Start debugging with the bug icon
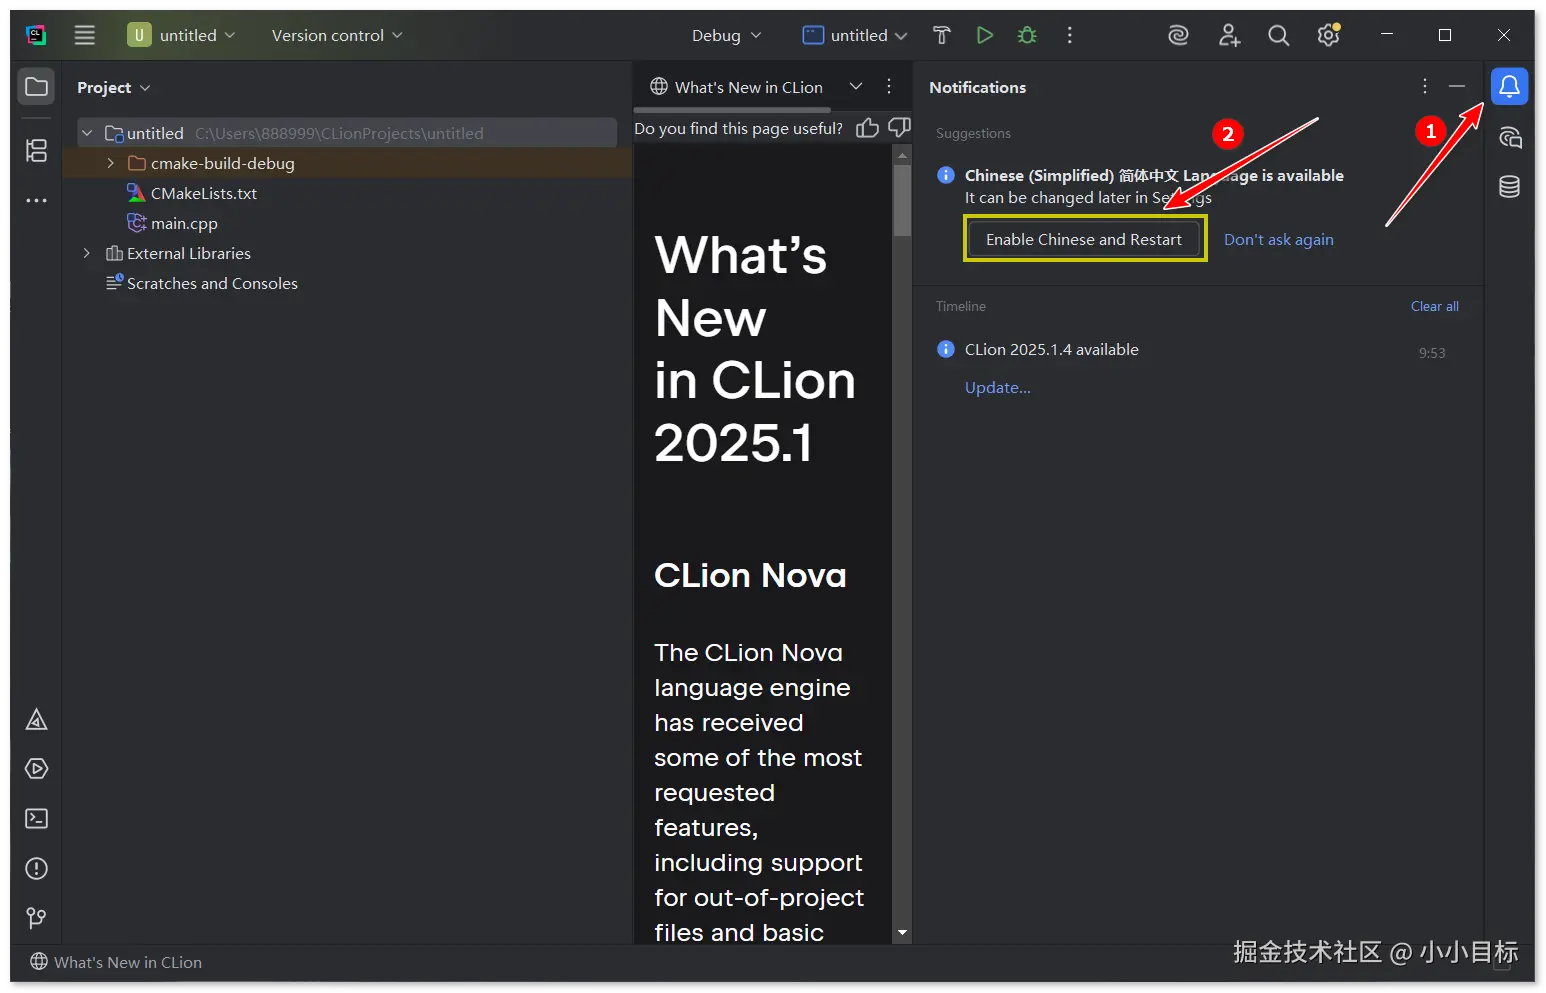The height and width of the screenshot is (993, 1546). [x=1027, y=35]
